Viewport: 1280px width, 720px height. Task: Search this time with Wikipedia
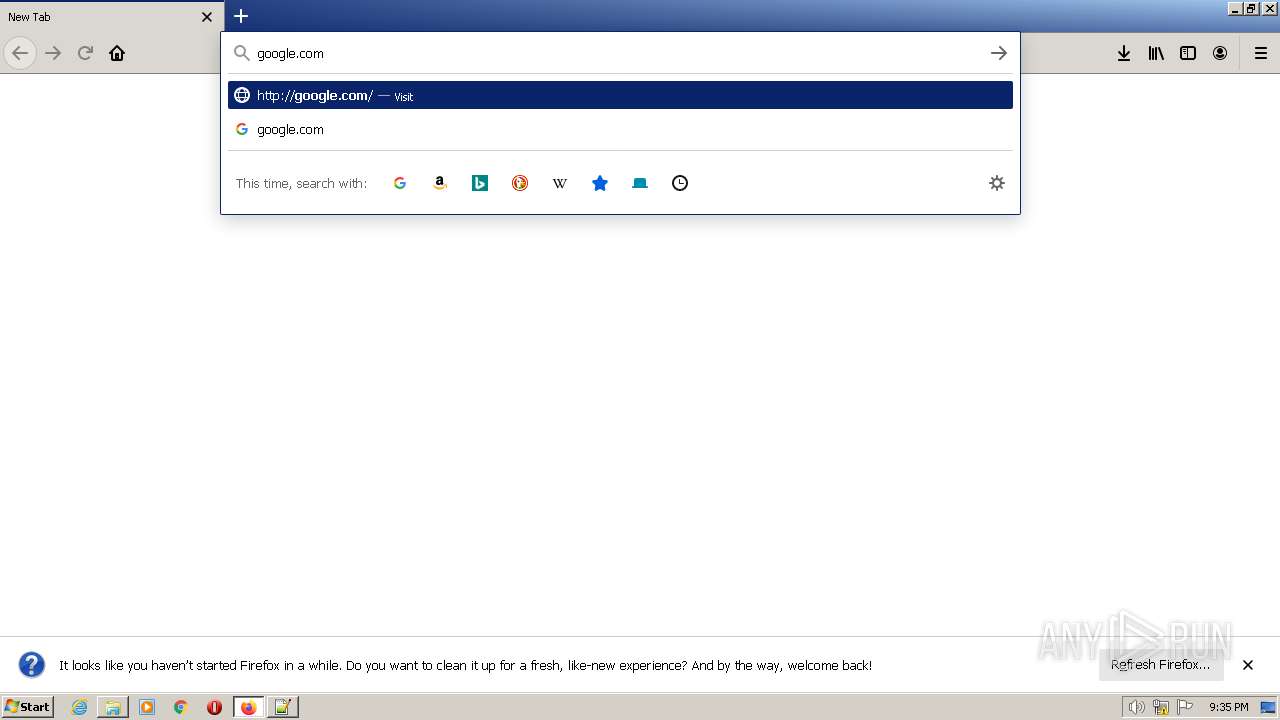(560, 183)
